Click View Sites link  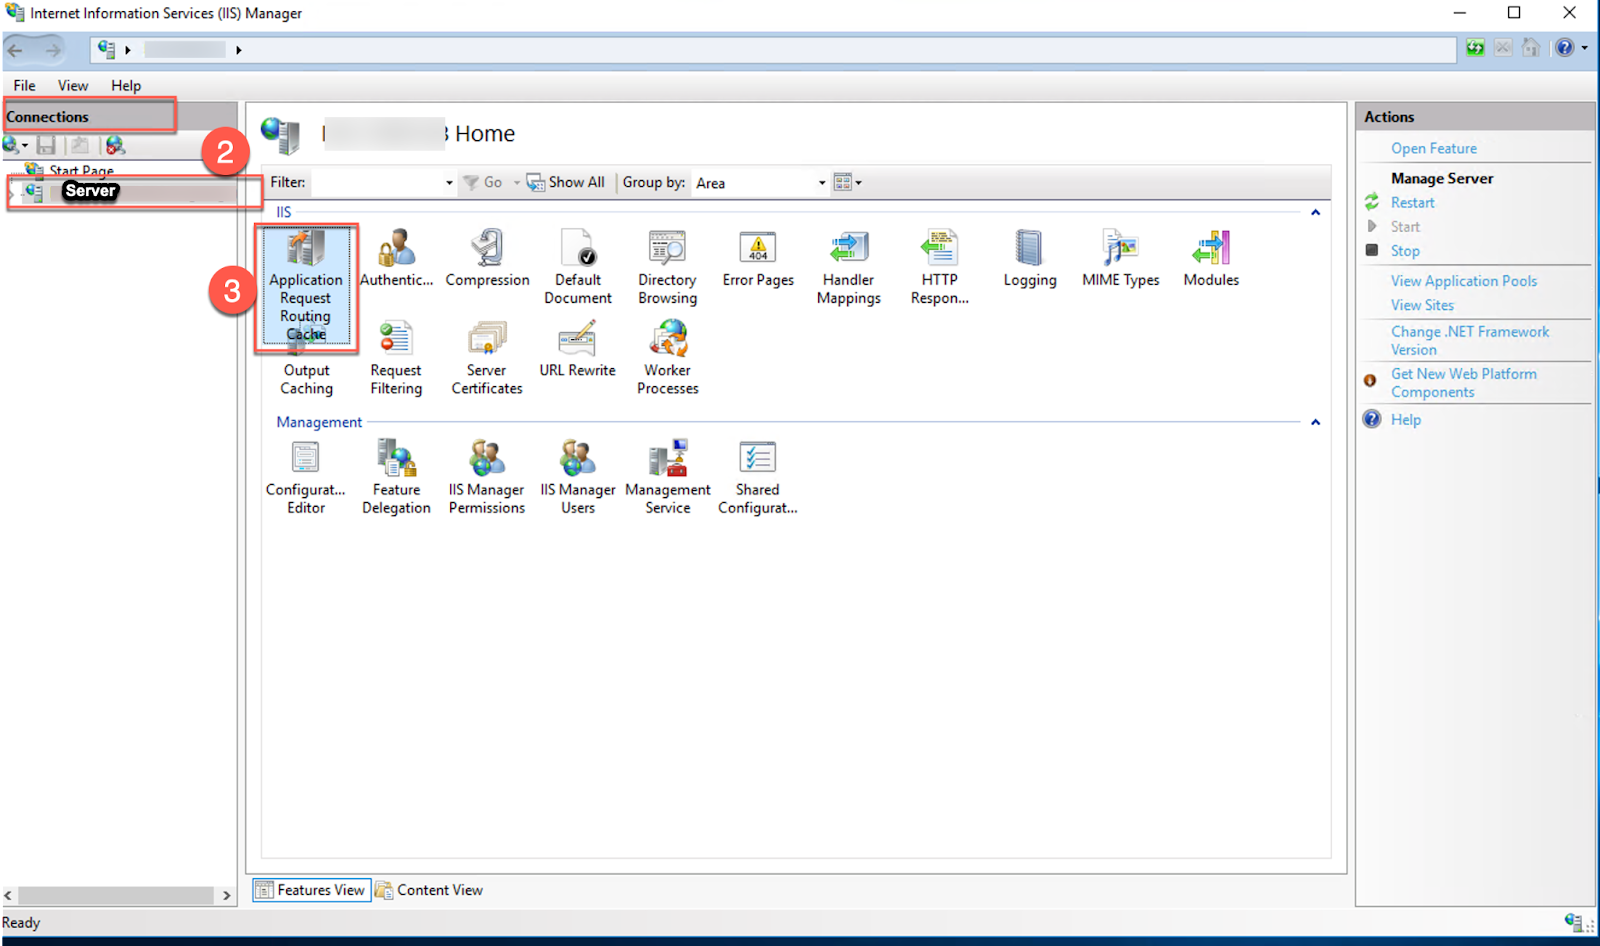[1422, 305]
